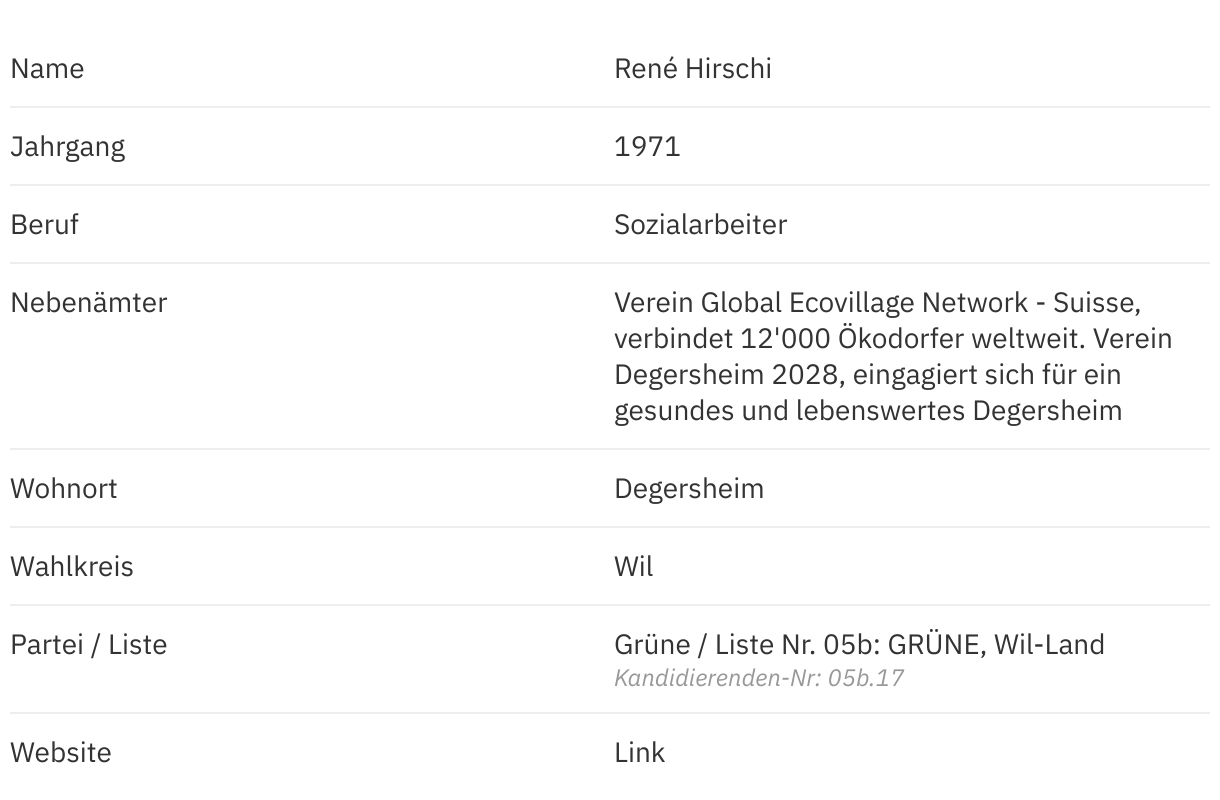Click 'gesundes und lebenswertes Degersheim' line
1220x800 pixels.
[x=867, y=411]
